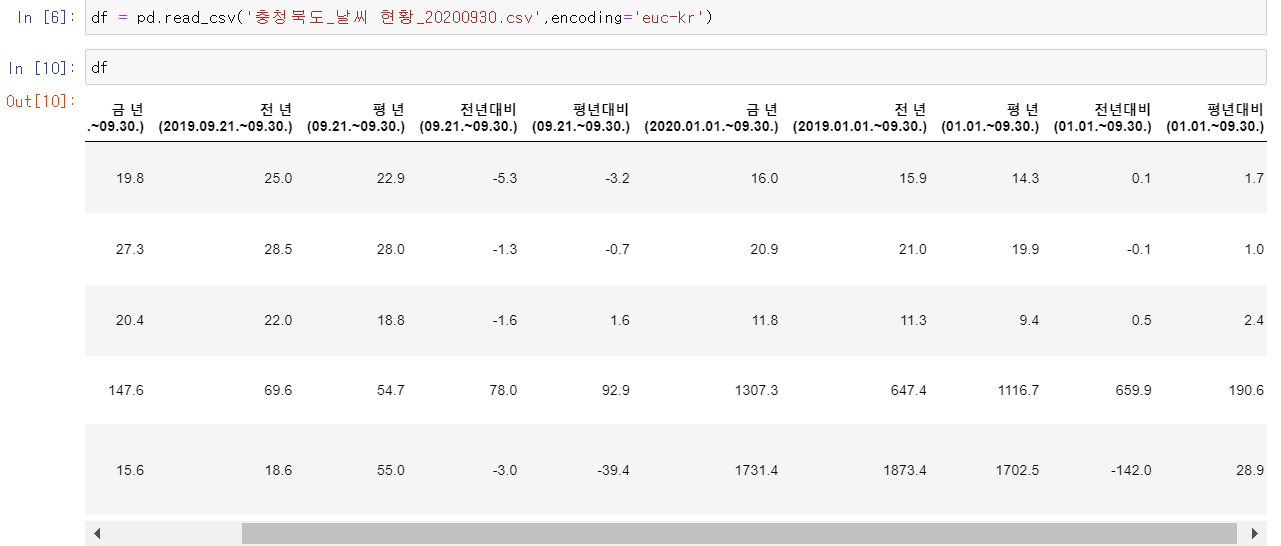Click the table cell with value 28.9

click(x=1250, y=470)
